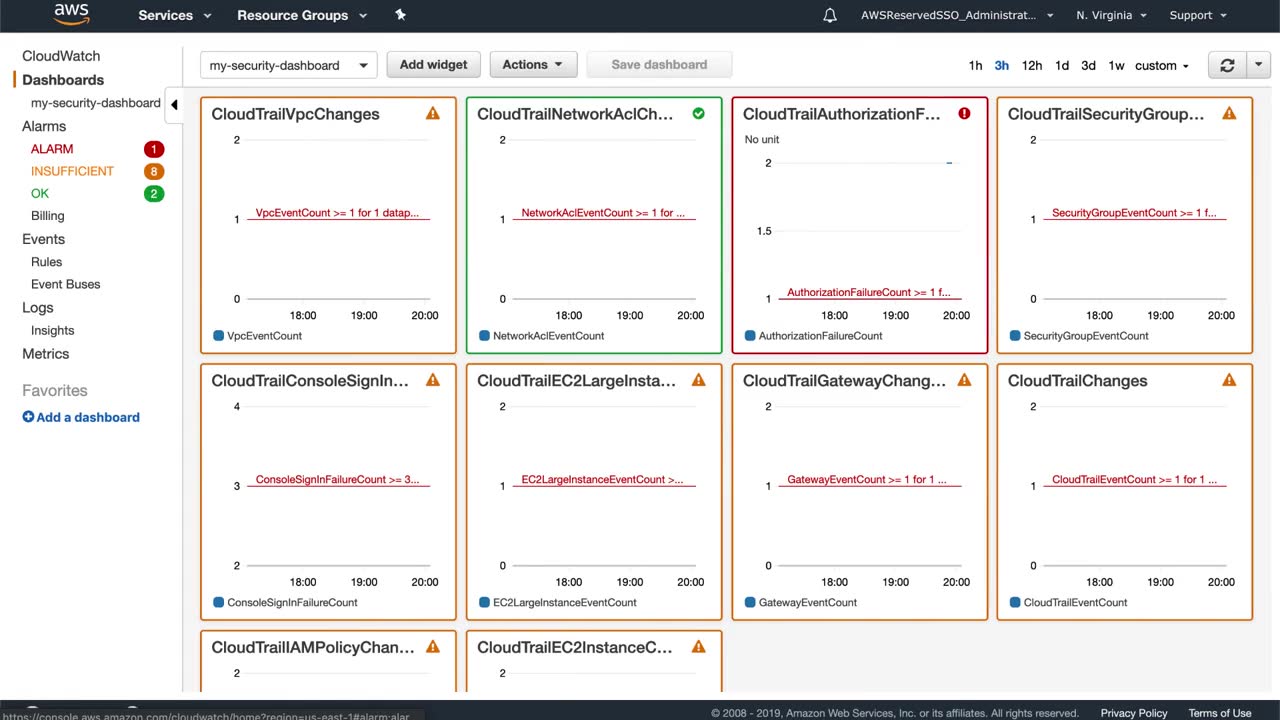
Task: Click the Save dashboard button
Action: point(659,65)
